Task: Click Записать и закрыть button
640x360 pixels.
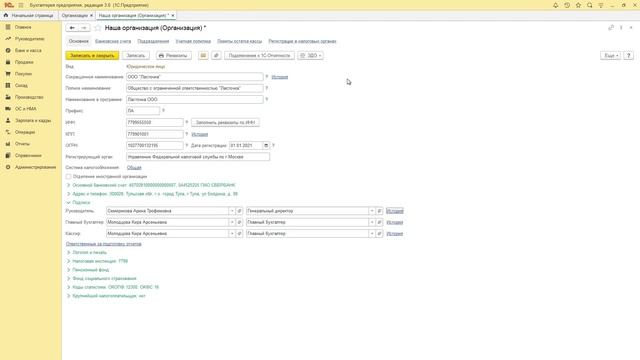Action: click(92, 56)
